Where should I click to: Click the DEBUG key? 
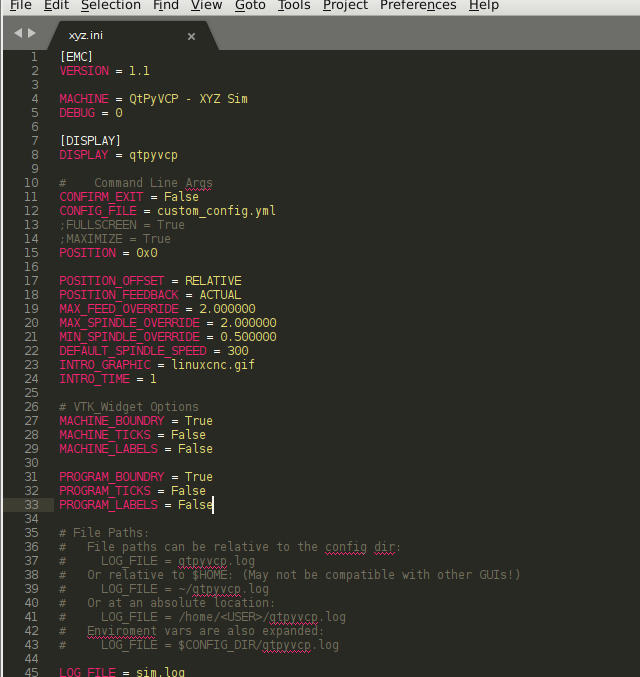tap(77, 113)
